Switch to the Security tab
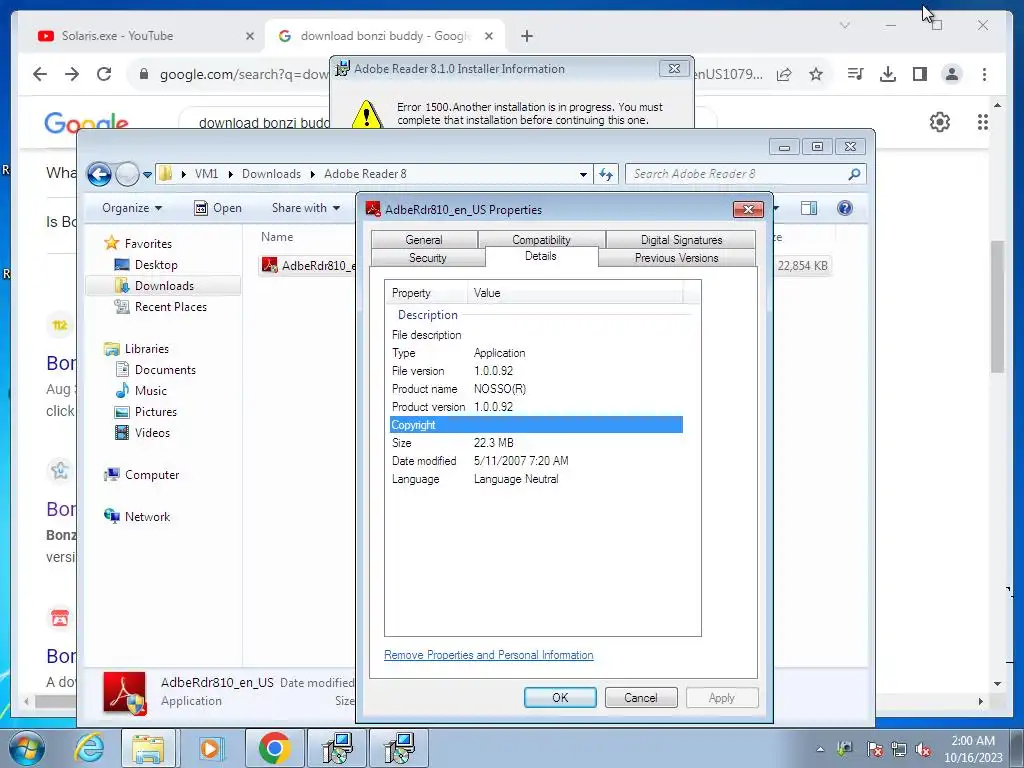 click(428, 258)
